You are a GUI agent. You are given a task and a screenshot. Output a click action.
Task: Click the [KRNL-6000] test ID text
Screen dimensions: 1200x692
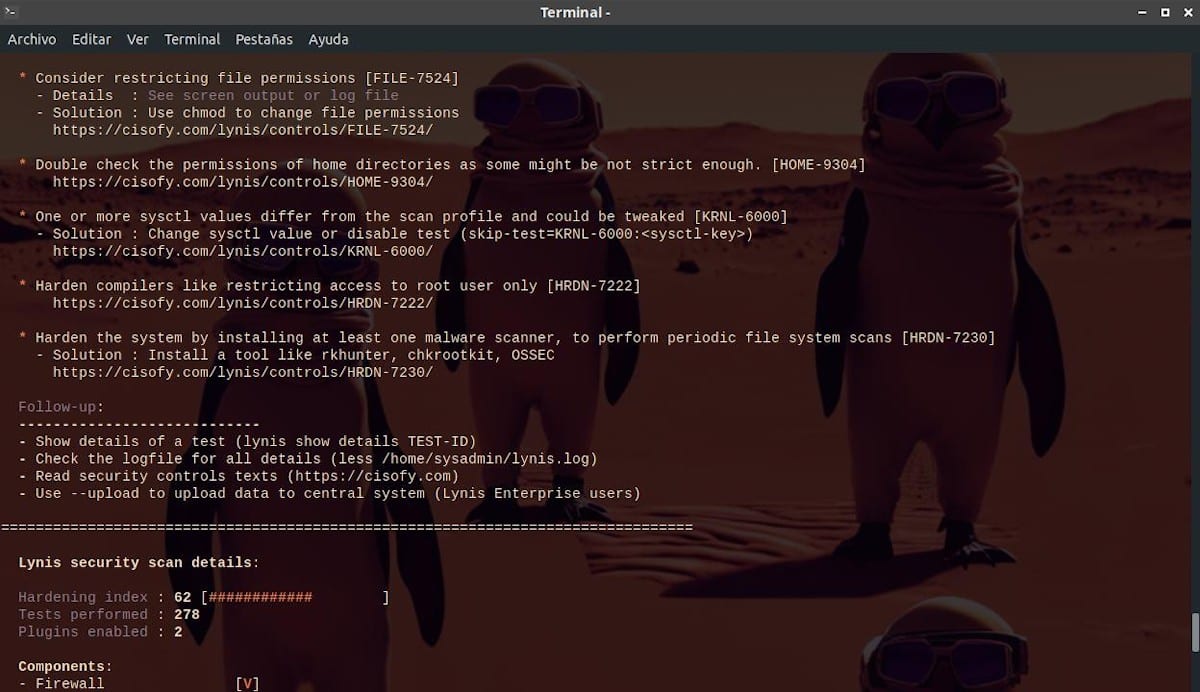(741, 216)
